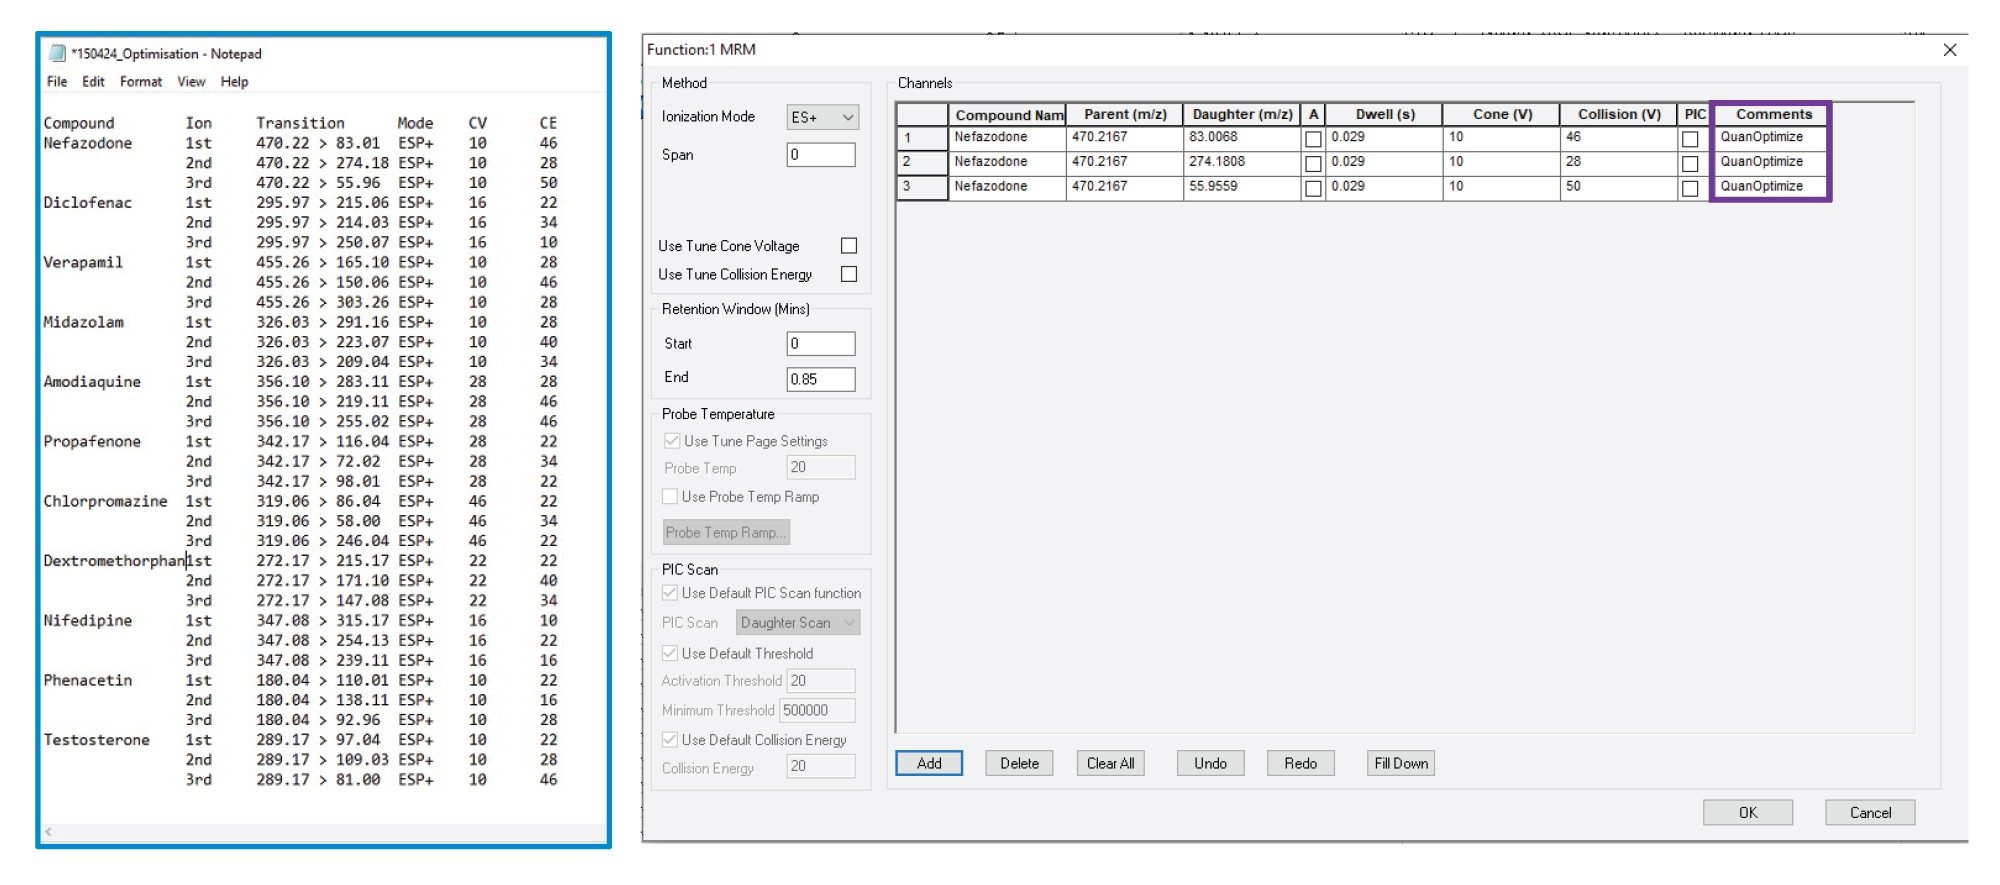Click collision cell with value 46
Viewport: 2000px width, 885px height.
[x=1619, y=138]
